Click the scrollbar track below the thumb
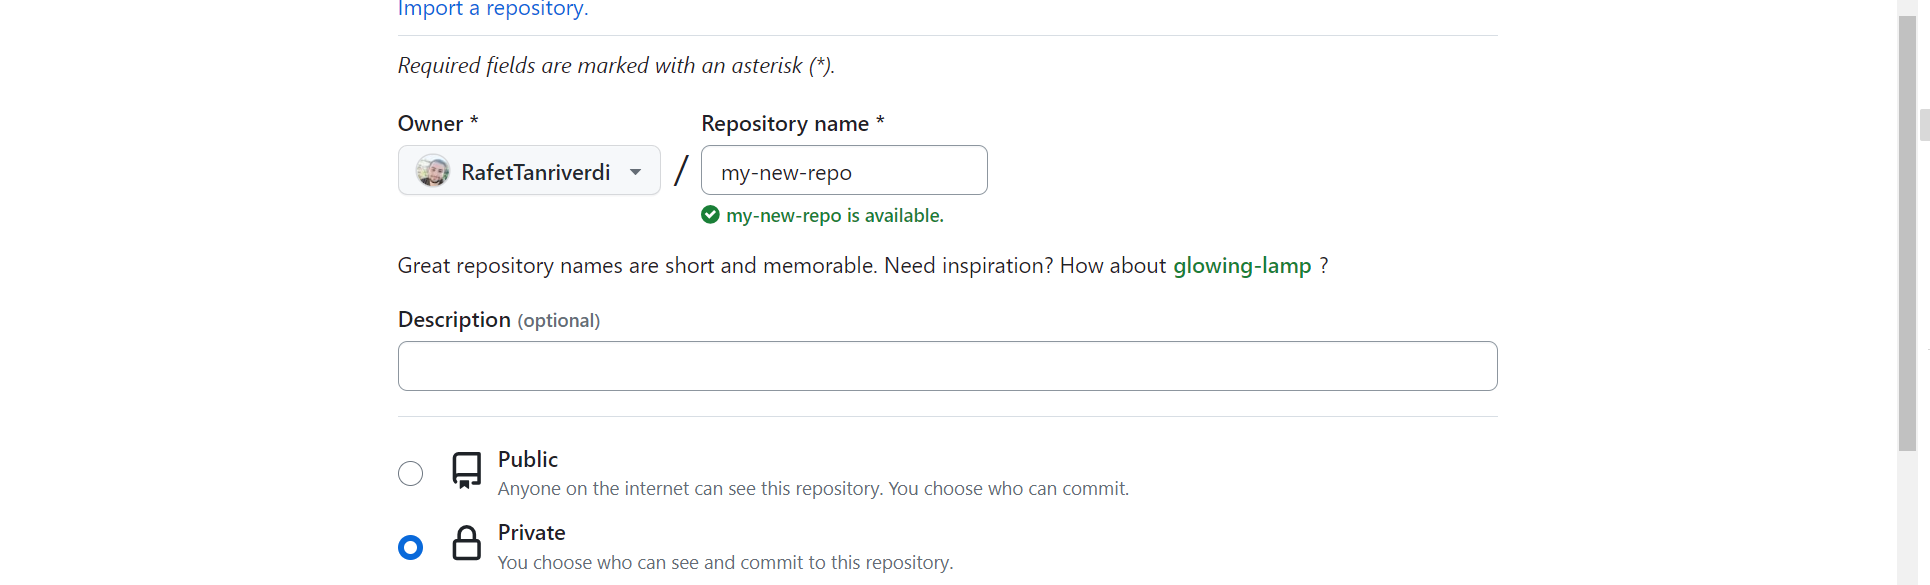 [1907, 517]
